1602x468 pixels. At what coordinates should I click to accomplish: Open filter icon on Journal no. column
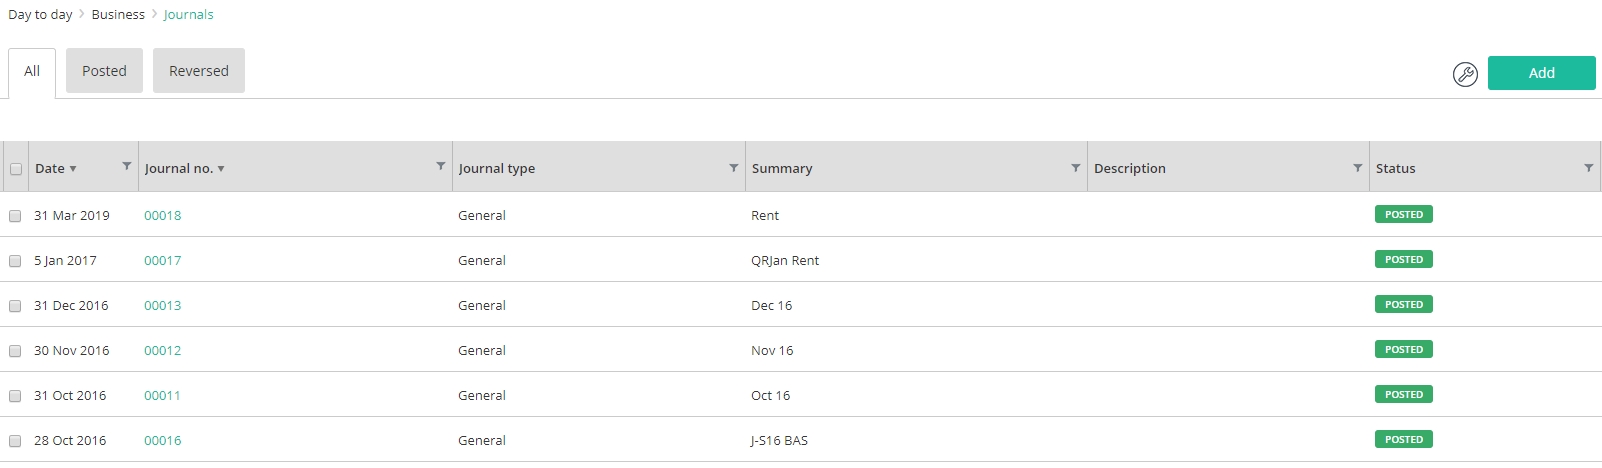[x=441, y=166]
